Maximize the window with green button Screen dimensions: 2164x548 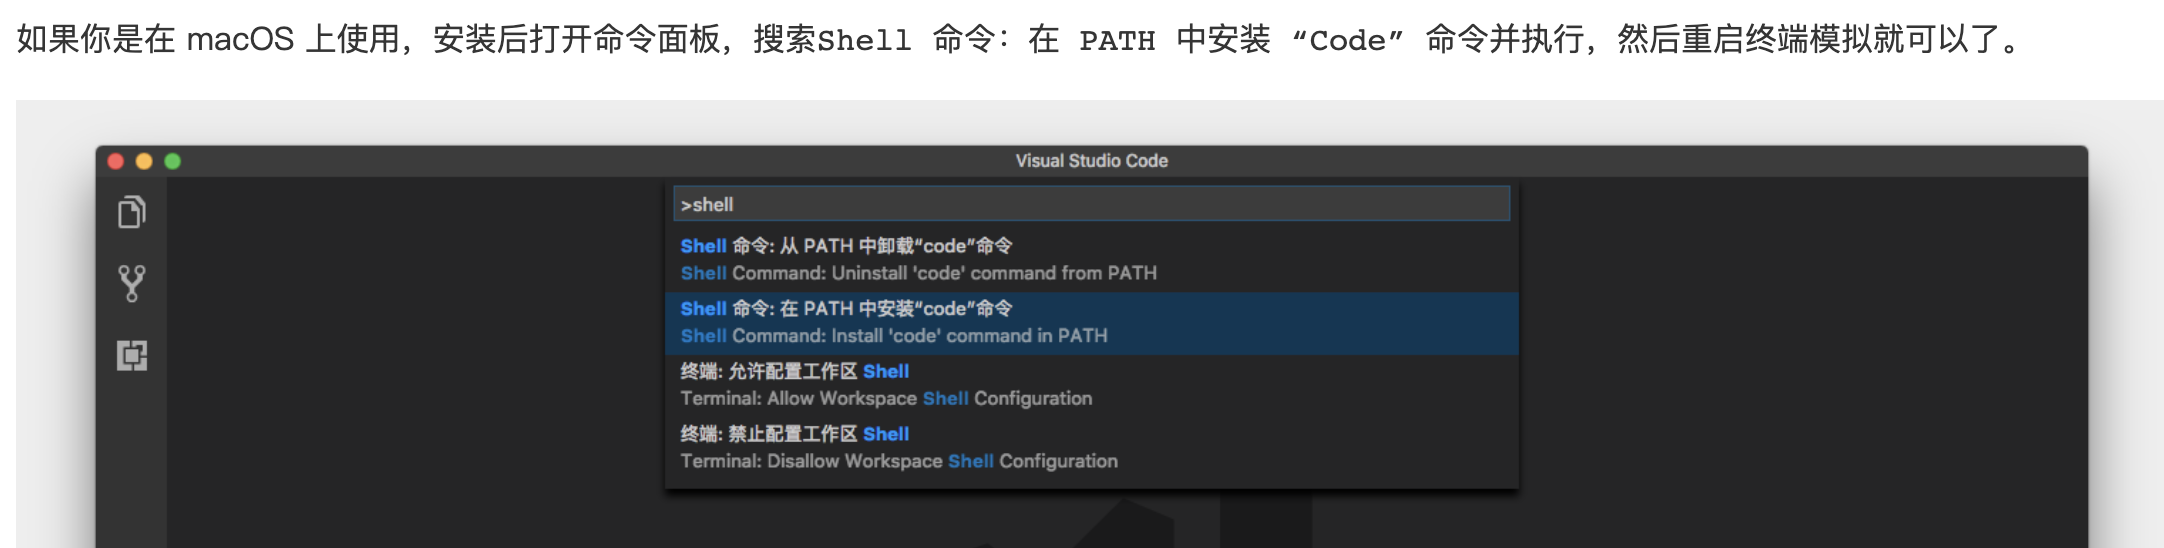click(172, 161)
